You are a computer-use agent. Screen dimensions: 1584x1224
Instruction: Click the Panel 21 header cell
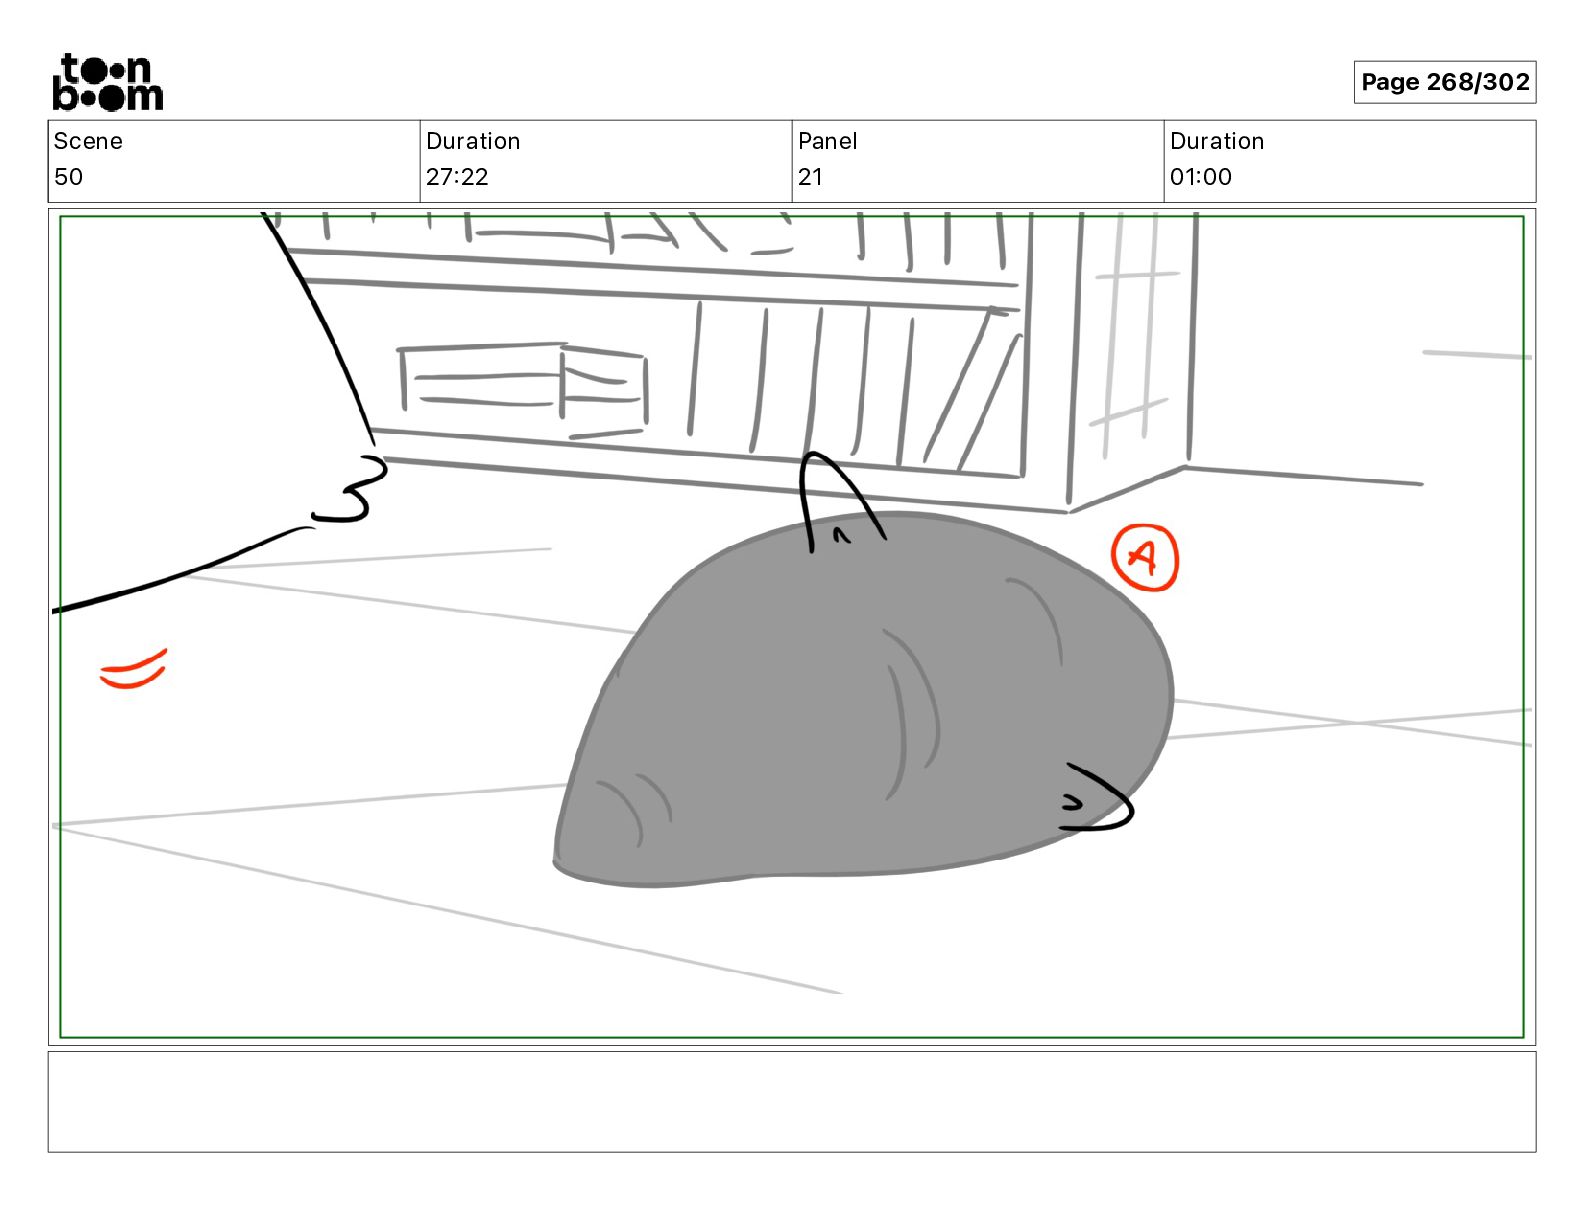[978, 161]
